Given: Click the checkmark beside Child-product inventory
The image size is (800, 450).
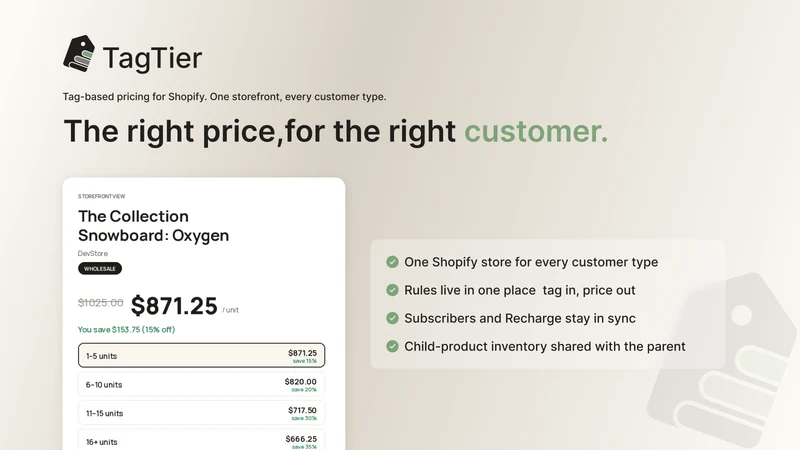Looking at the screenshot, I should 392,346.
